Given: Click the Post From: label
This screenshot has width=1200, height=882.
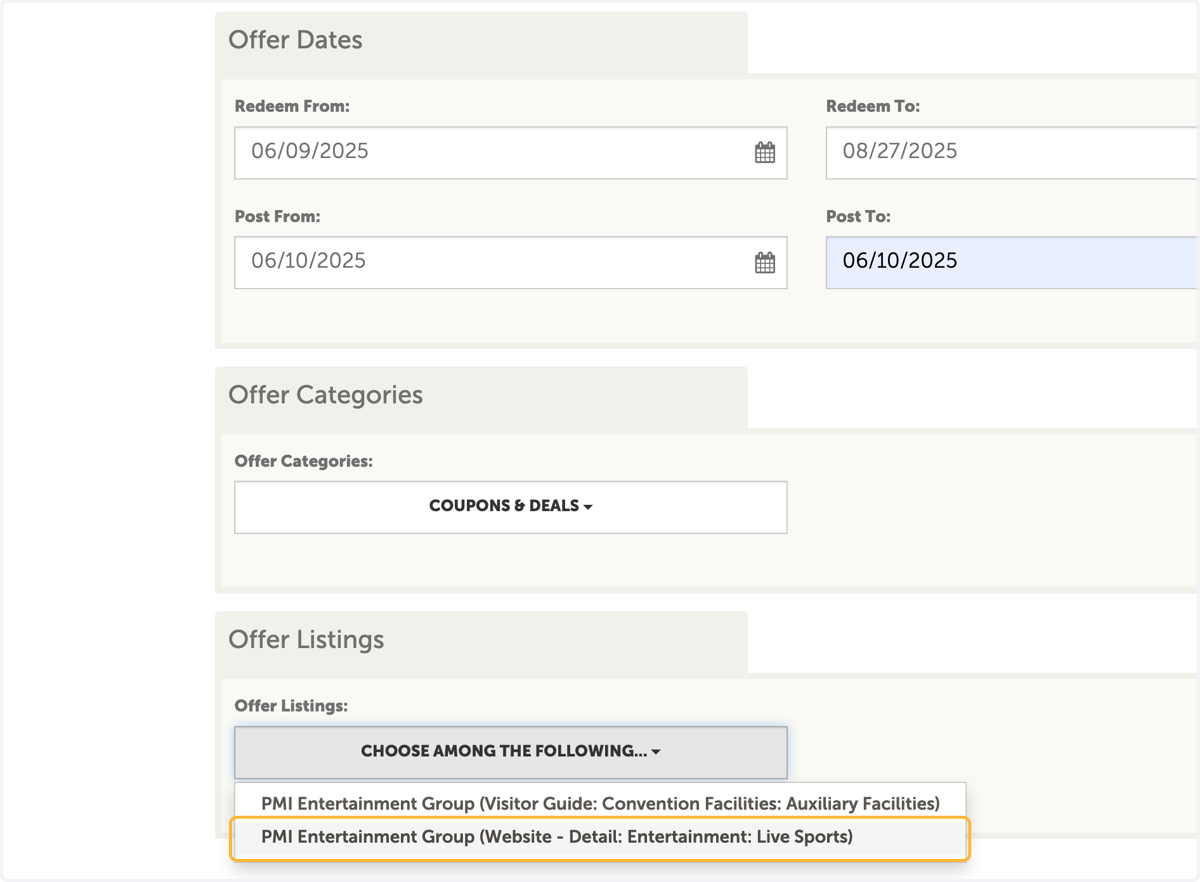Looking at the screenshot, I should [277, 216].
